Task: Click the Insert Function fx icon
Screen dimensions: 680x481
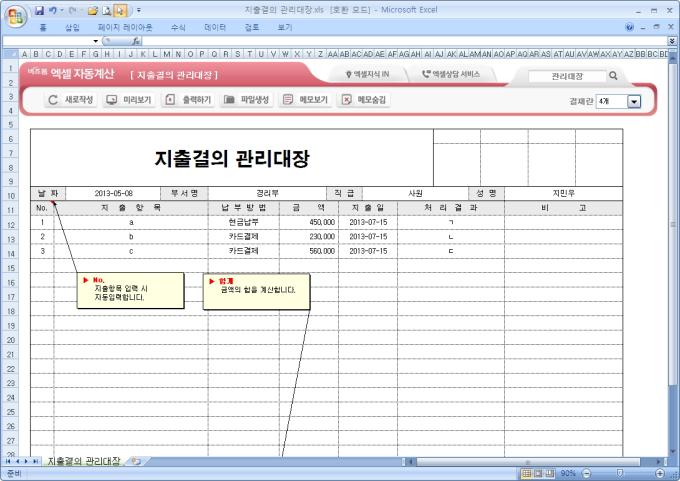Action: [136, 41]
